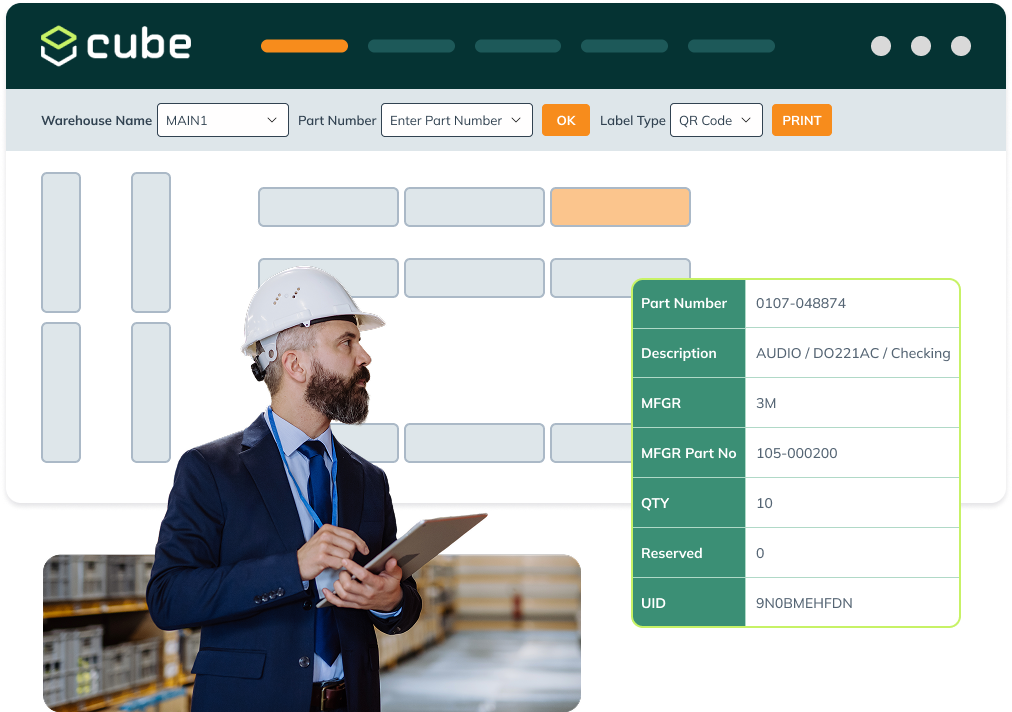
Task: Click the cube logo icon
Action: pos(59,46)
